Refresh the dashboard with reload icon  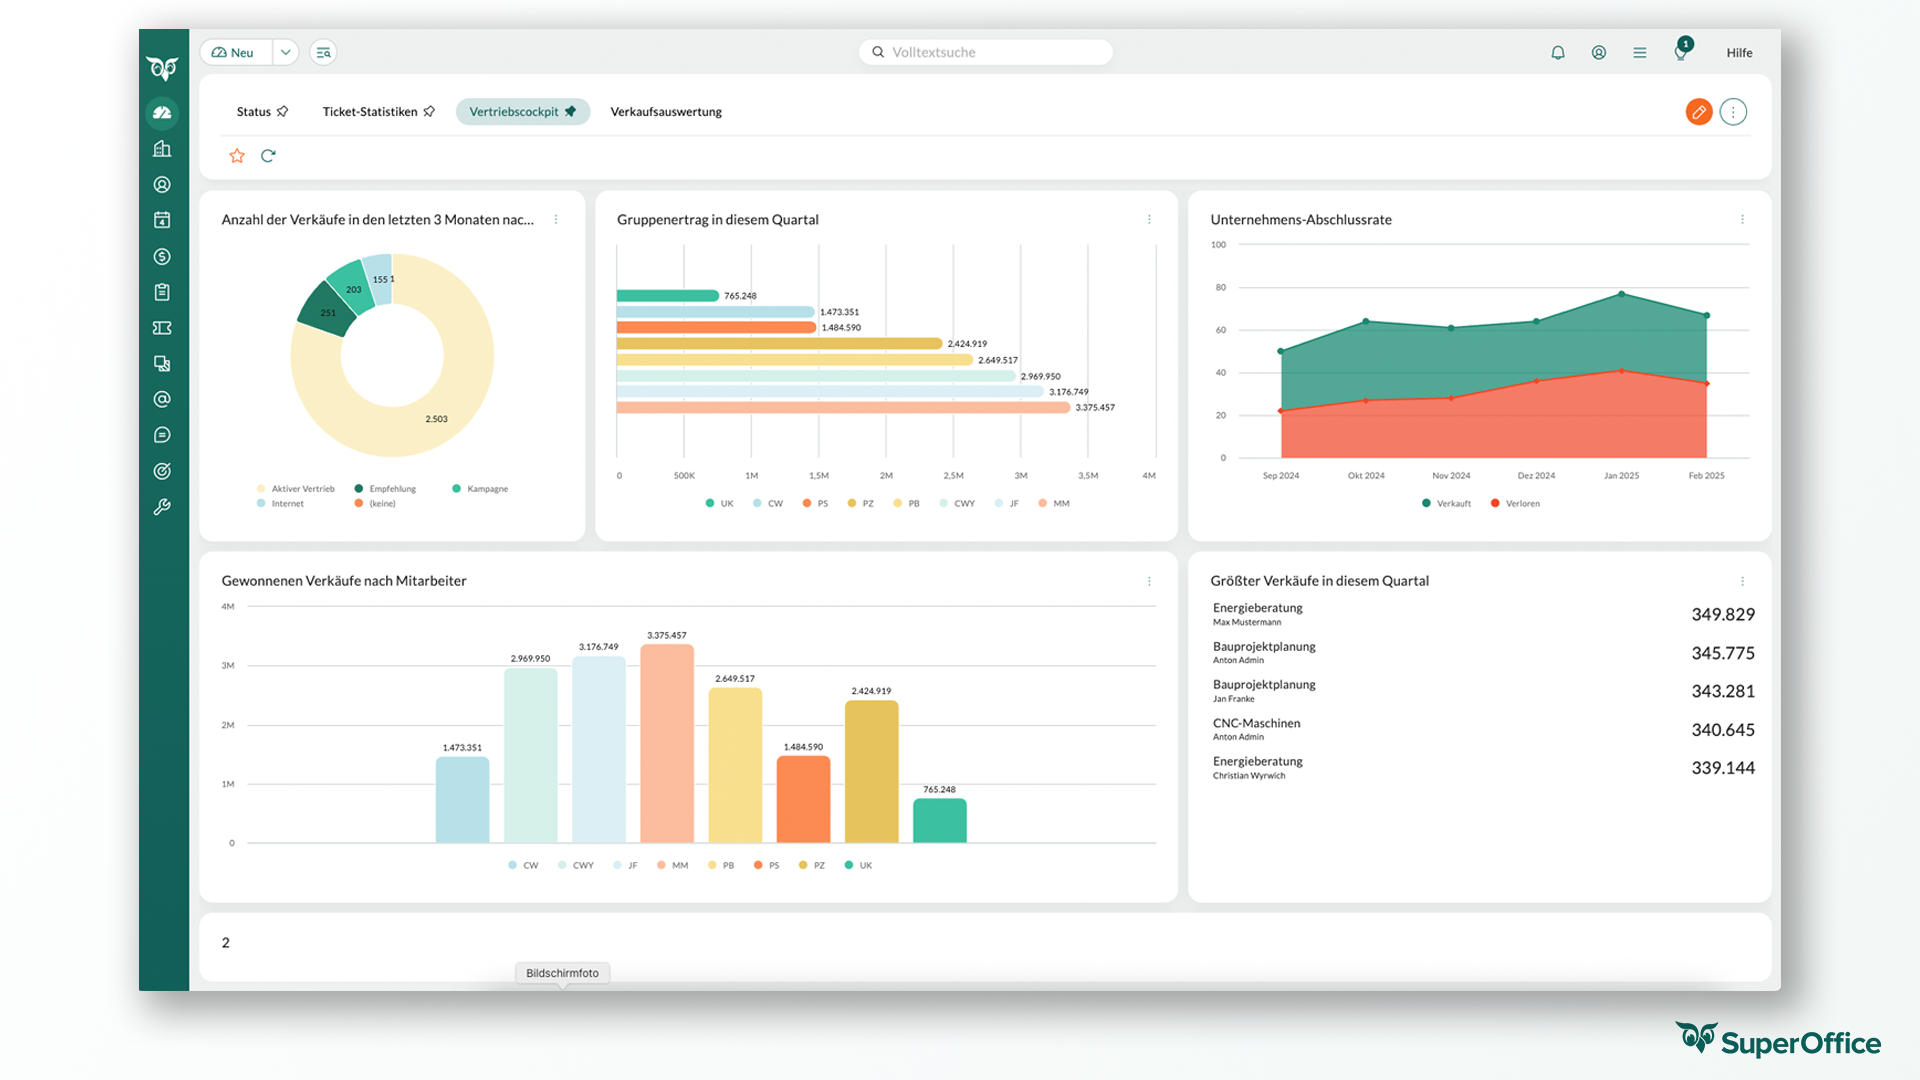(268, 156)
